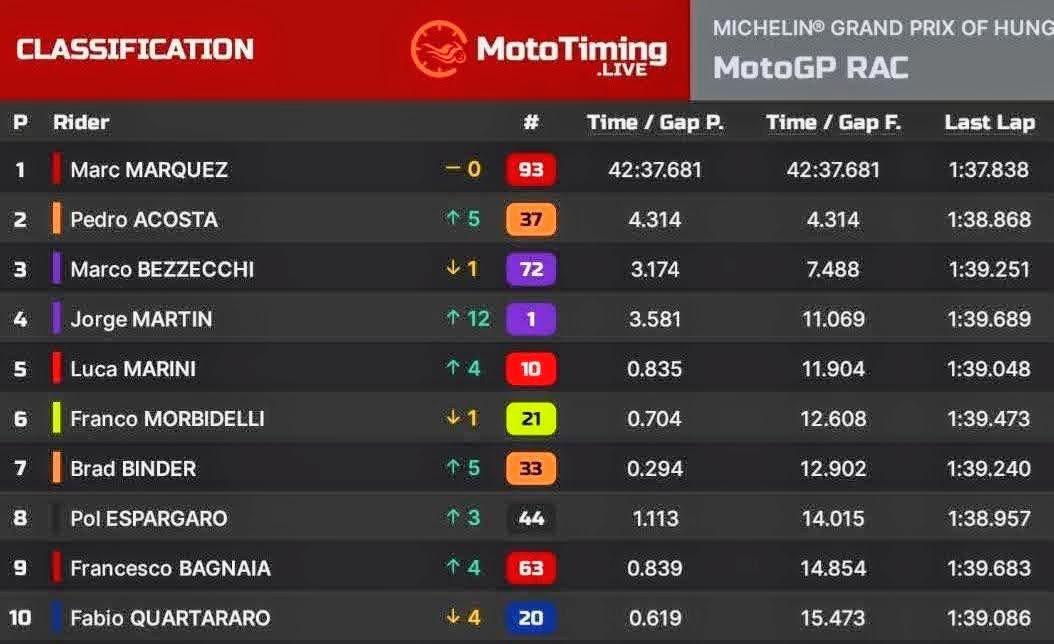
Task: Click Pol ESPARGARO's rider name
Action: 149,518
